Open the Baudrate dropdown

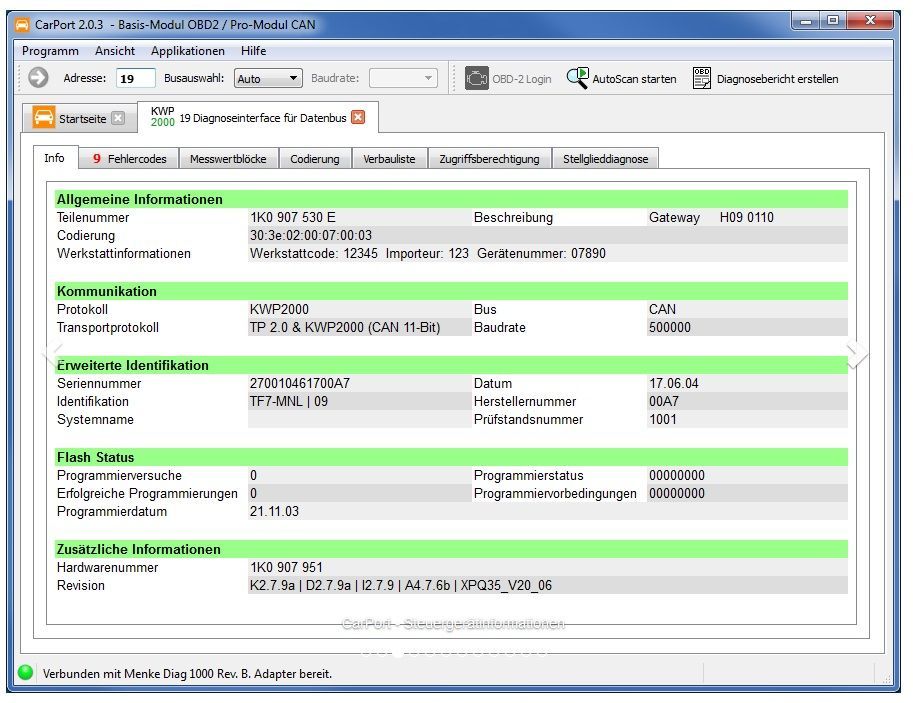[x=403, y=78]
